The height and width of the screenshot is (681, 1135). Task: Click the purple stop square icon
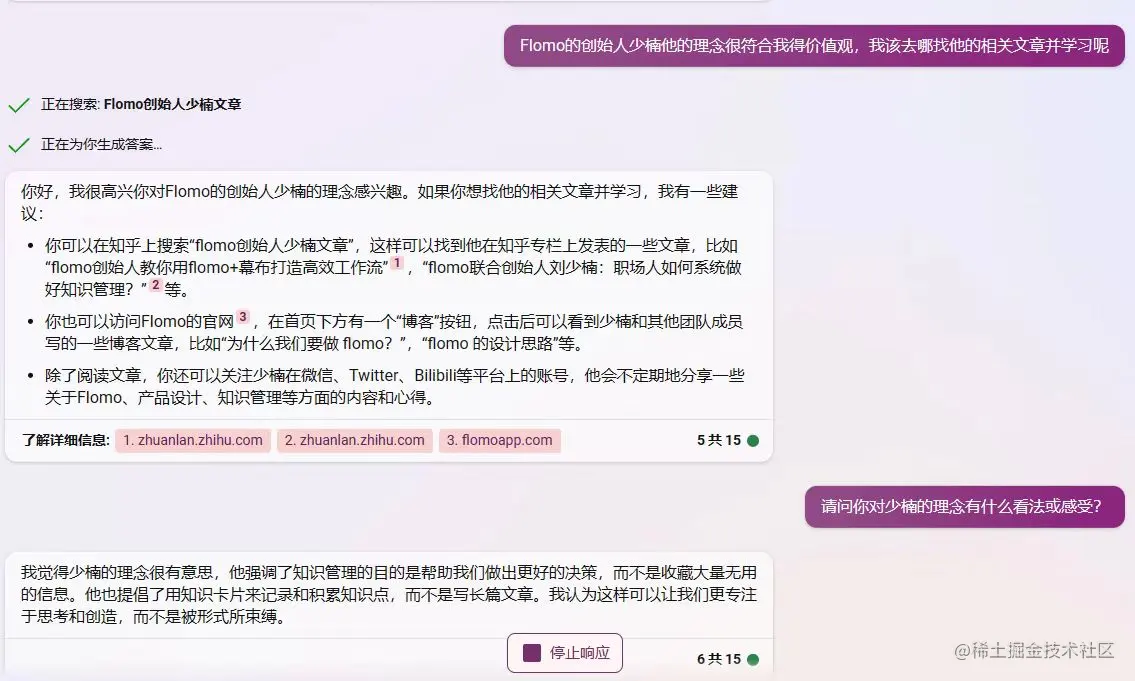pos(532,653)
